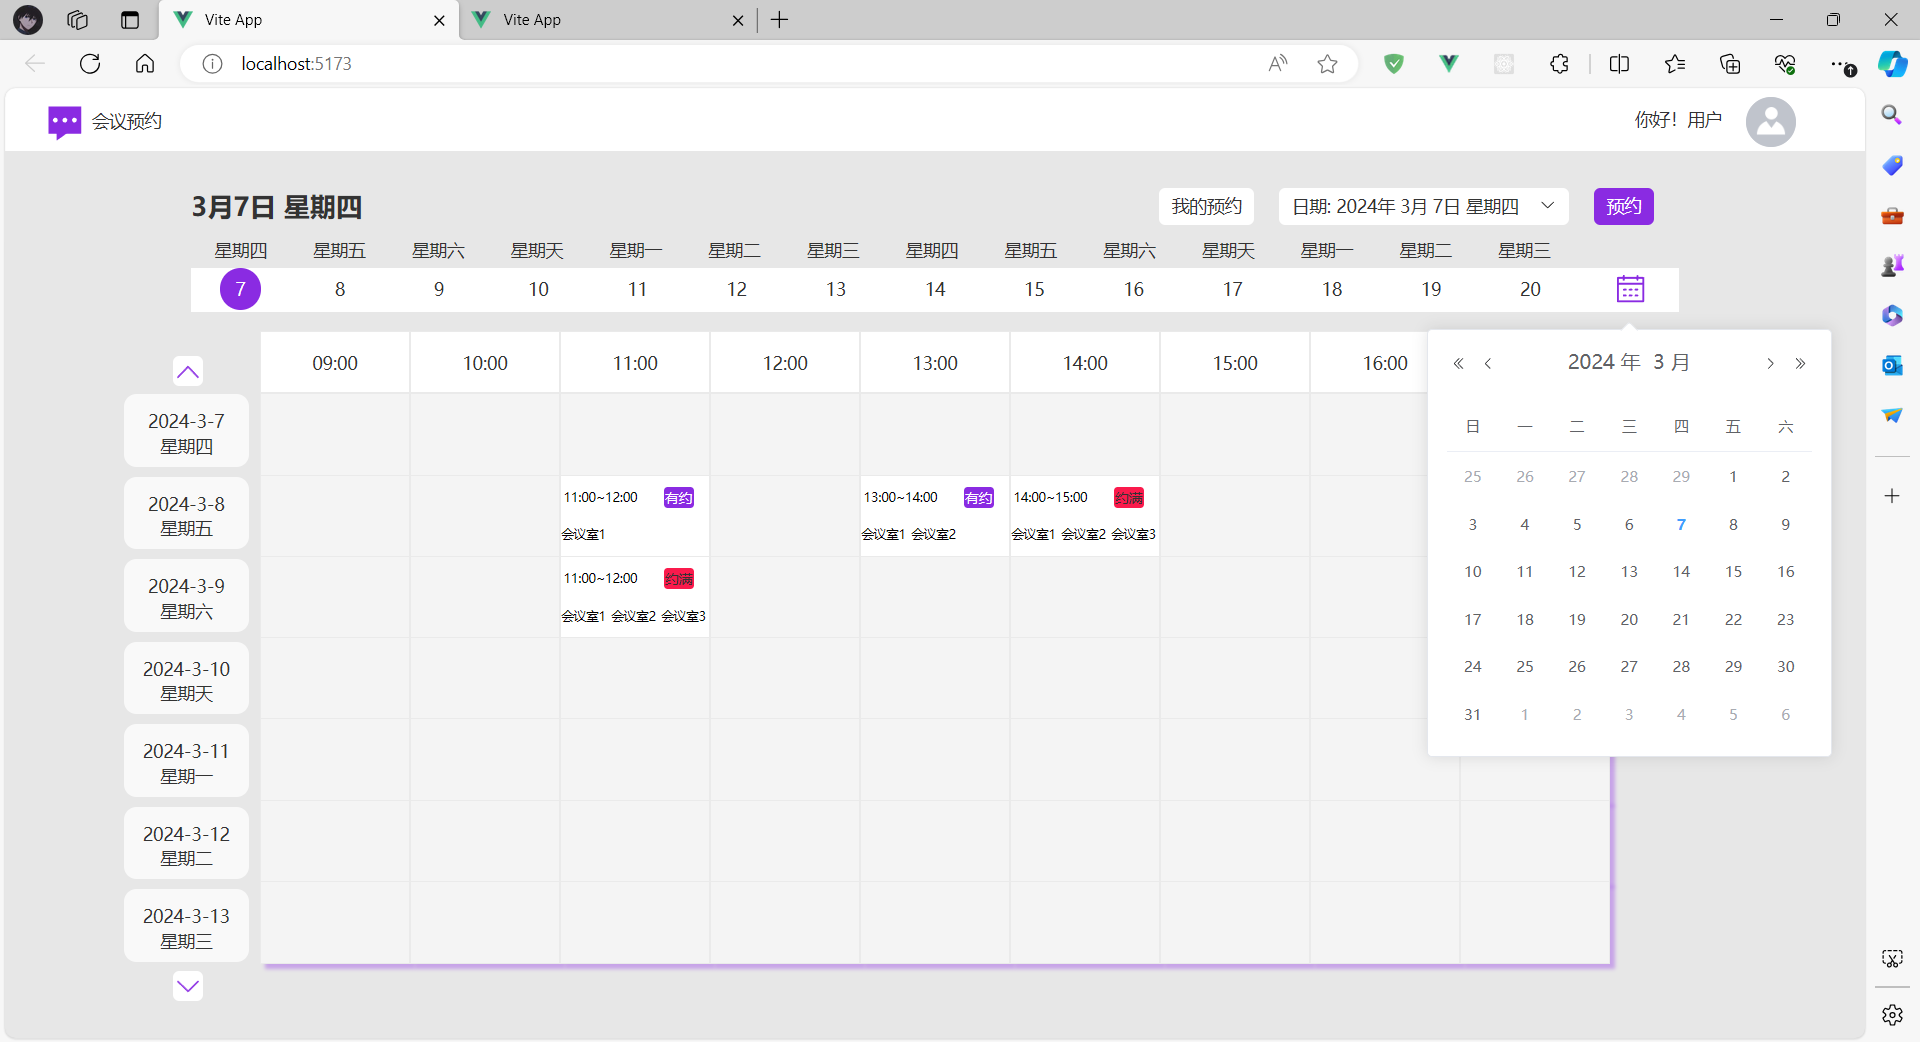The height and width of the screenshot is (1042, 1920).
Task: Go to browser home page
Action: coord(145,64)
